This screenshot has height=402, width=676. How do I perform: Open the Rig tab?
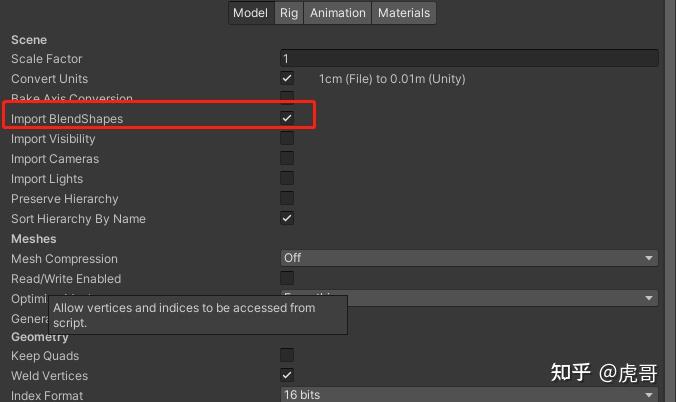pos(289,13)
